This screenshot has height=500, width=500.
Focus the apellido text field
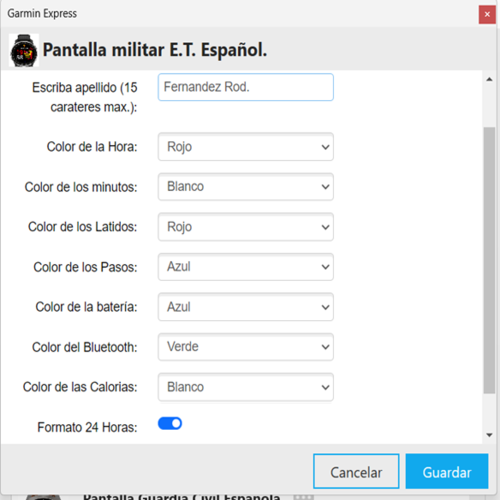click(x=246, y=87)
